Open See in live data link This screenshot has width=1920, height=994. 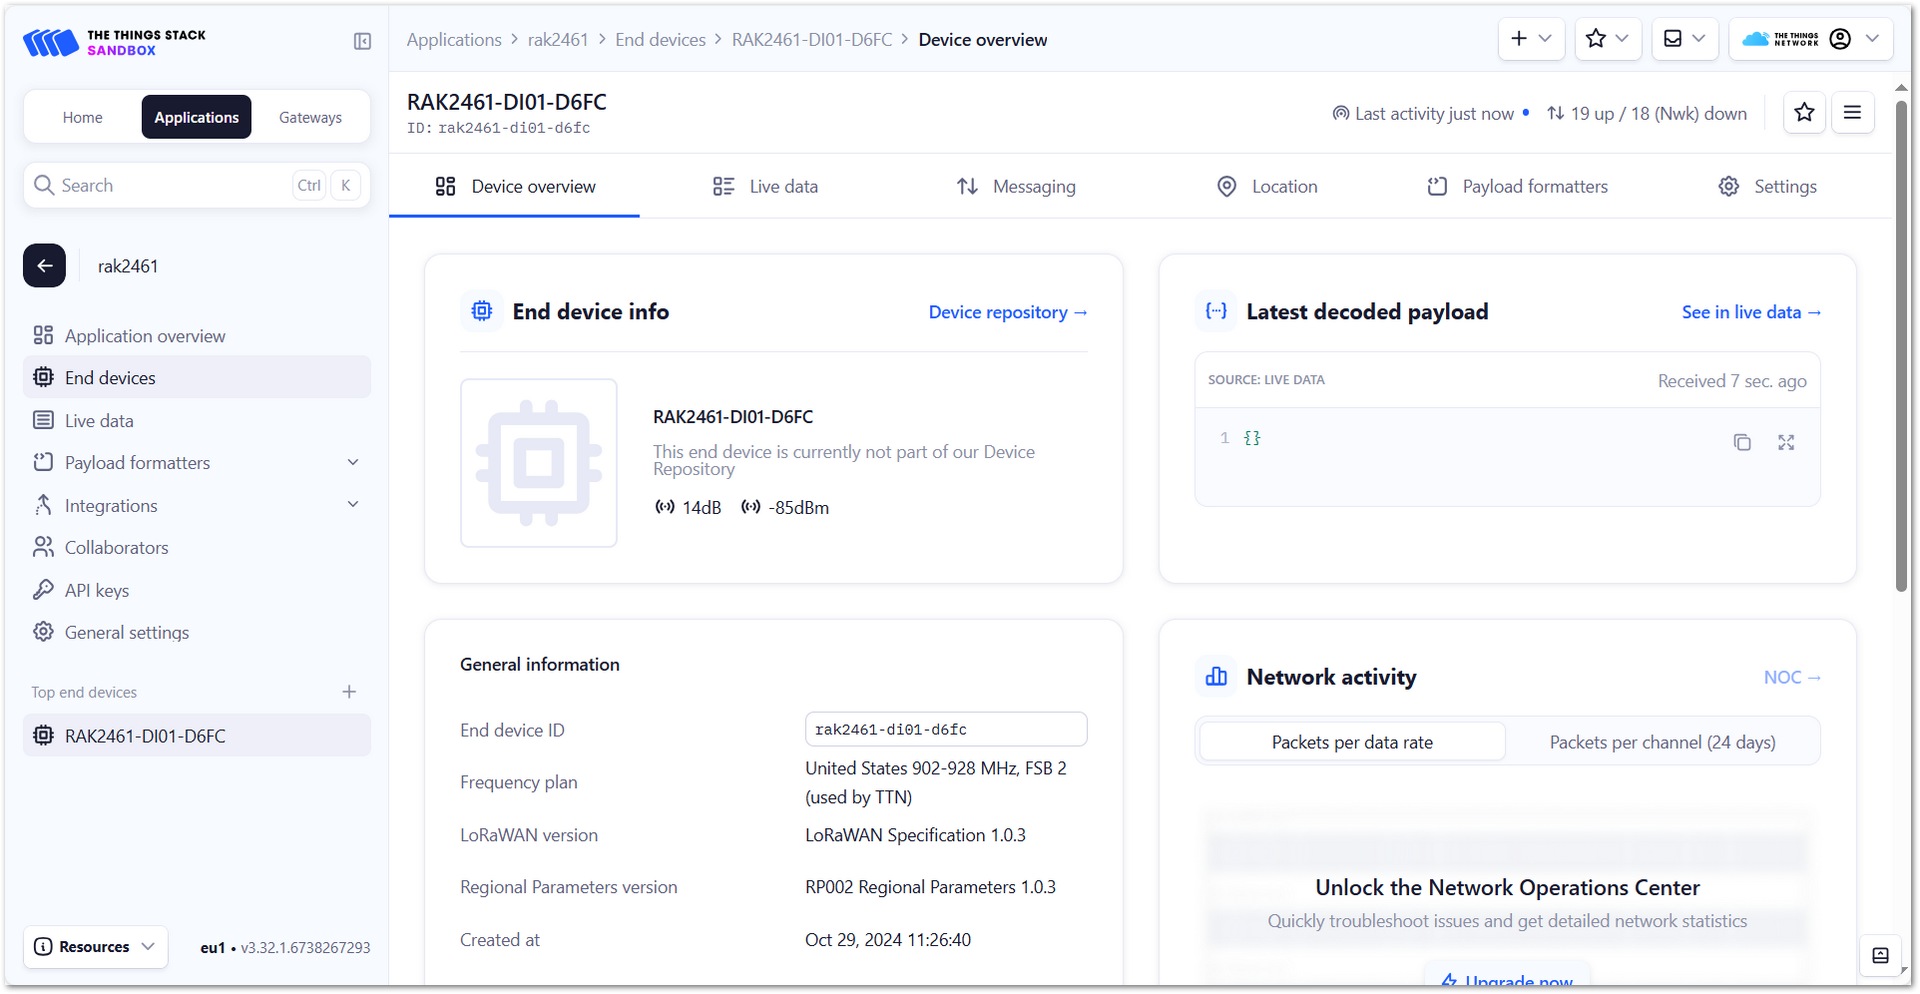[1751, 312]
